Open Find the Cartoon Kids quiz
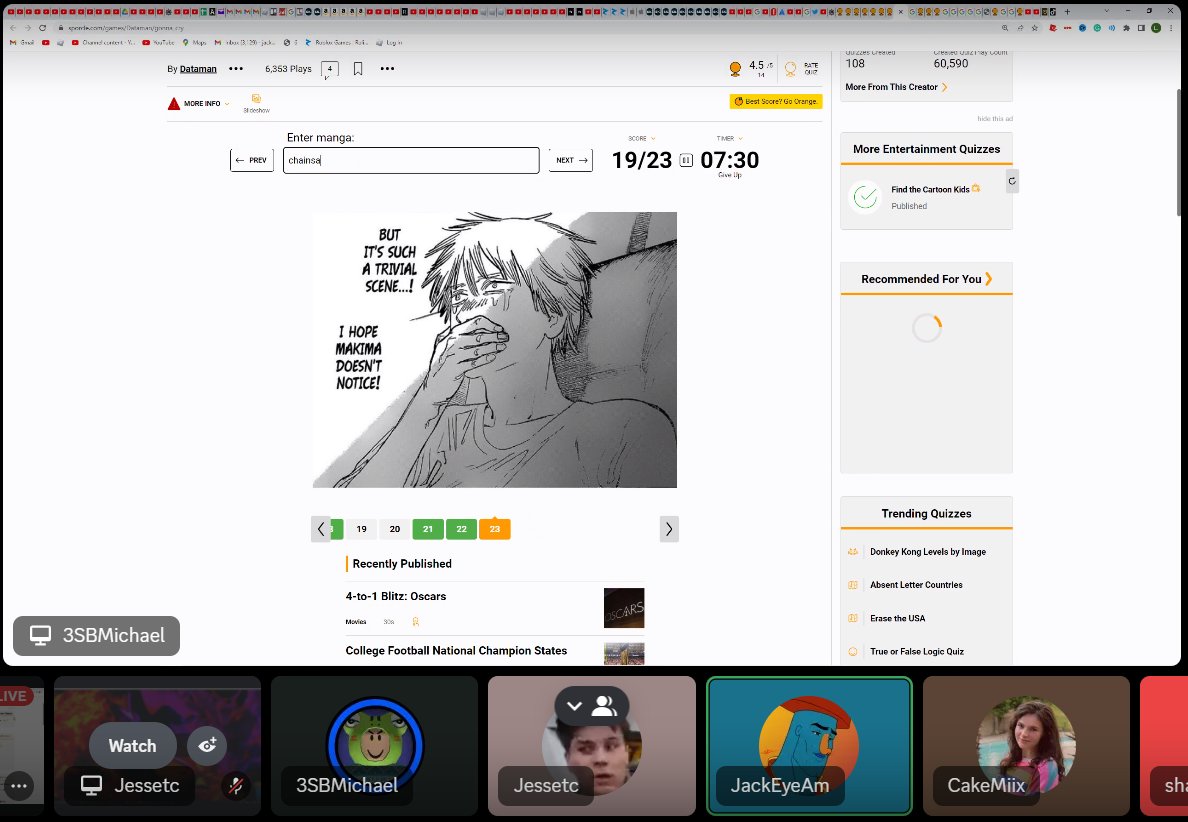The image size is (1188, 822). (930, 189)
